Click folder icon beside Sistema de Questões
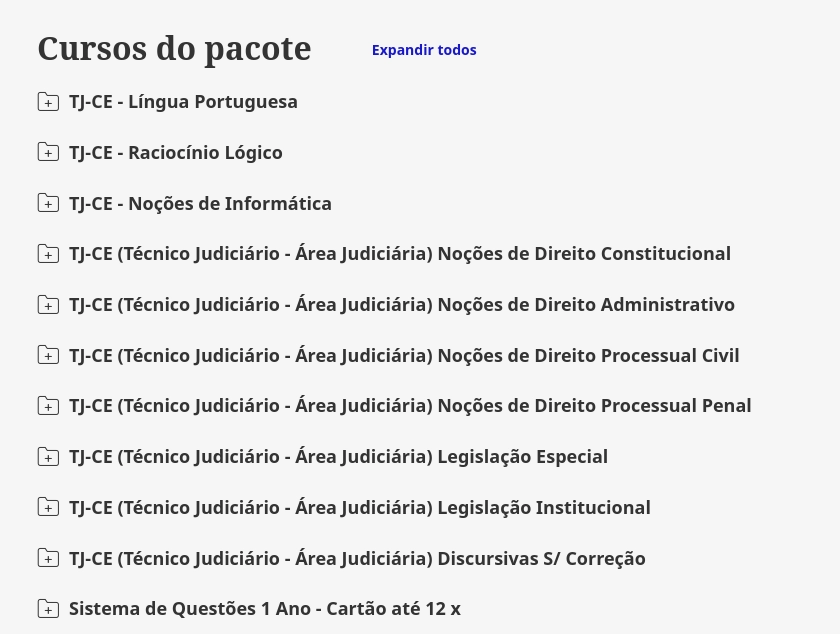The width and height of the screenshot is (840, 634). pyautogui.click(x=48, y=609)
